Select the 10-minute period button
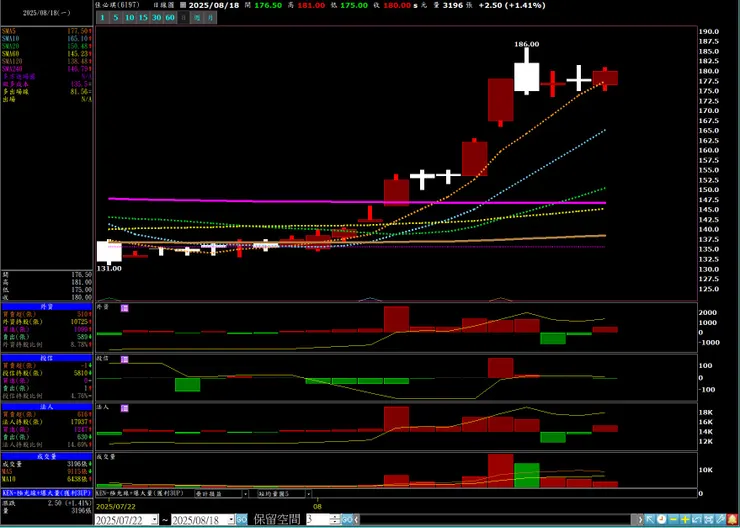This screenshot has height=528, width=740. pyautogui.click(x=129, y=18)
